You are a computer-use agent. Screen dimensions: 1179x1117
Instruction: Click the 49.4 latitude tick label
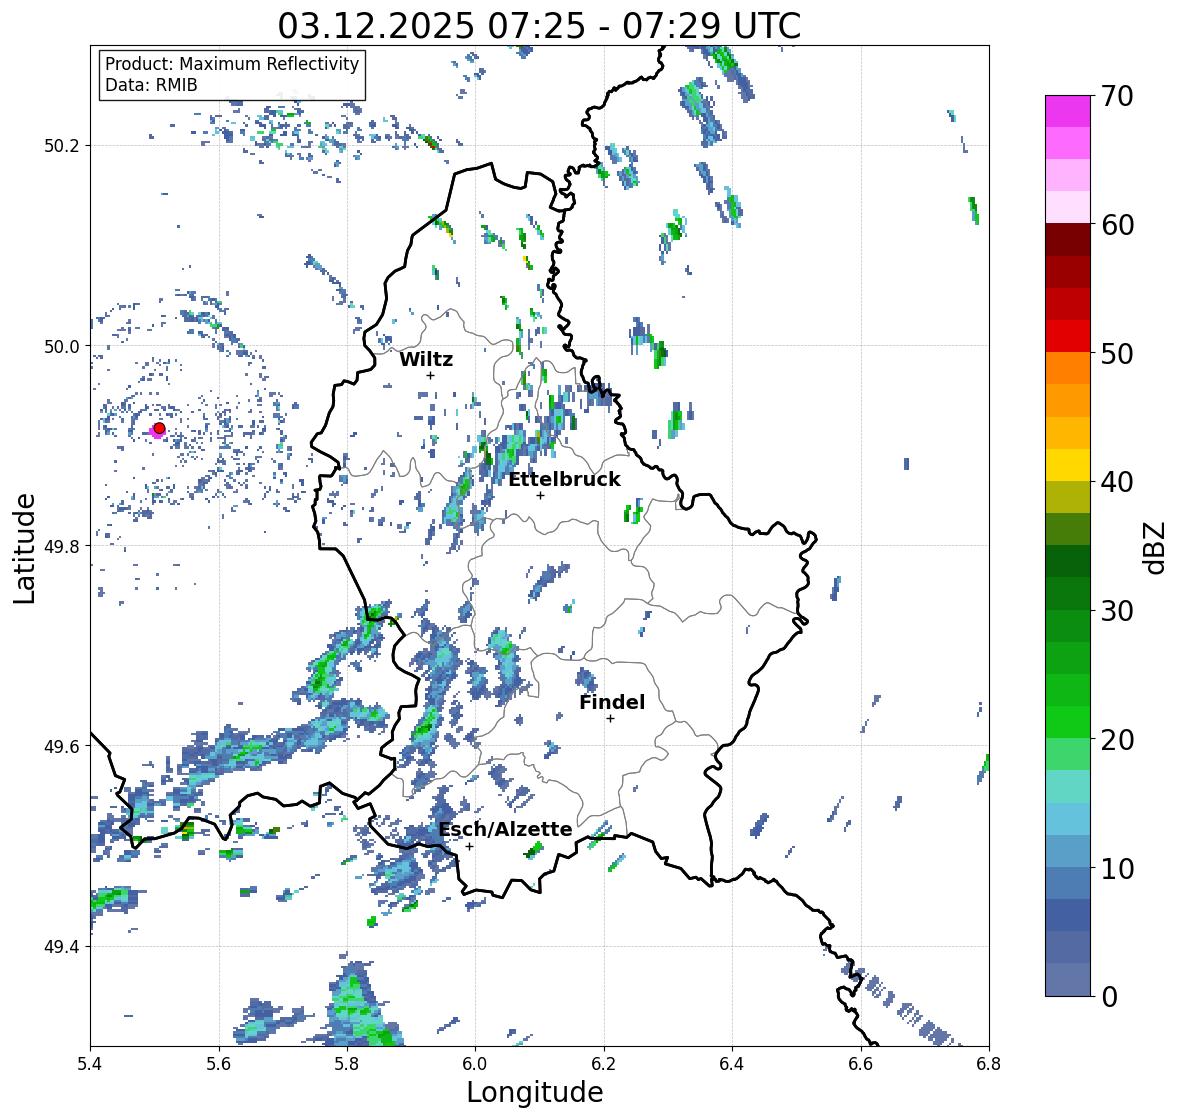point(62,947)
